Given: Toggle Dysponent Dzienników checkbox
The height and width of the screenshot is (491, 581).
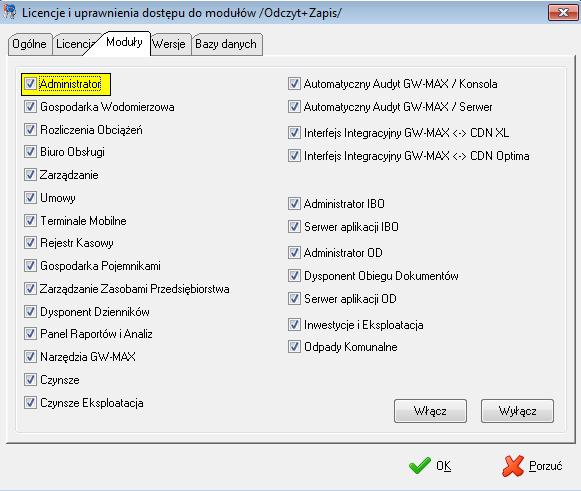Looking at the screenshot, I should [30, 312].
